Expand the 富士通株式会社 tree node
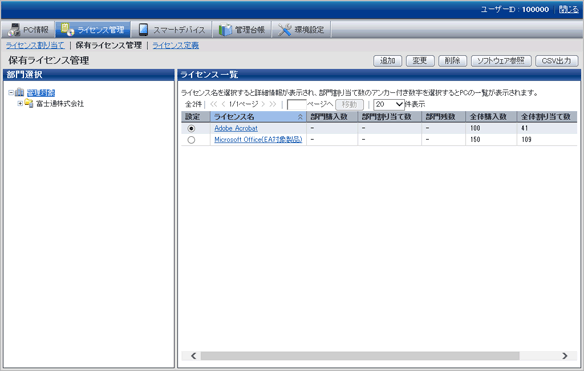 pyautogui.click(x=20, y=104)
